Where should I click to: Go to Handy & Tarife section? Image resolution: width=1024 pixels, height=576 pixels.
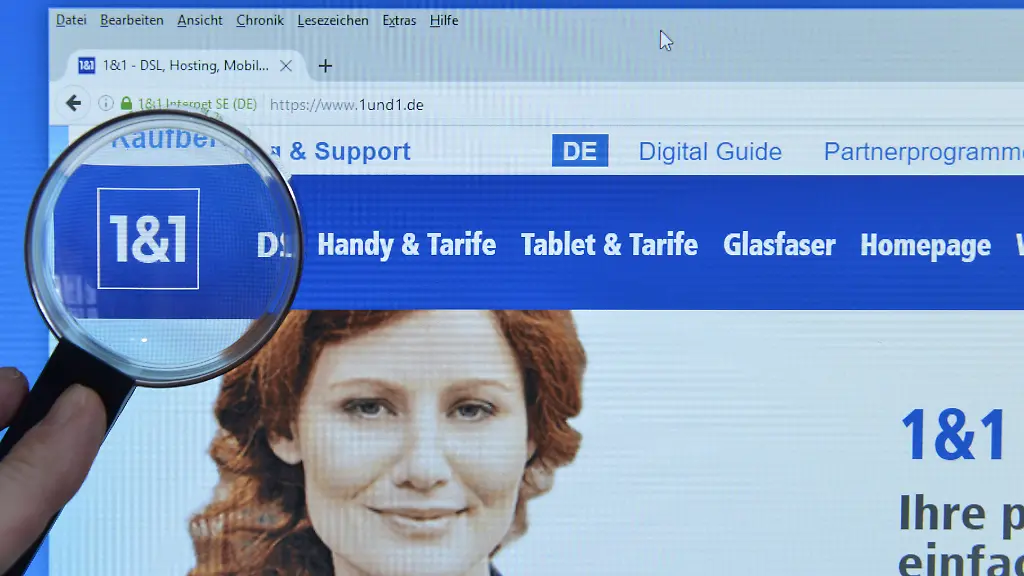406,245
